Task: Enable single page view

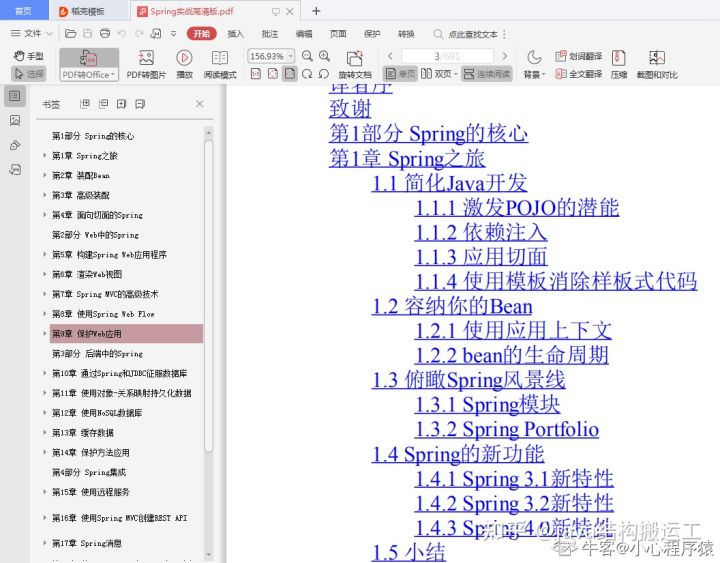Action: click(x=400, y=74)
